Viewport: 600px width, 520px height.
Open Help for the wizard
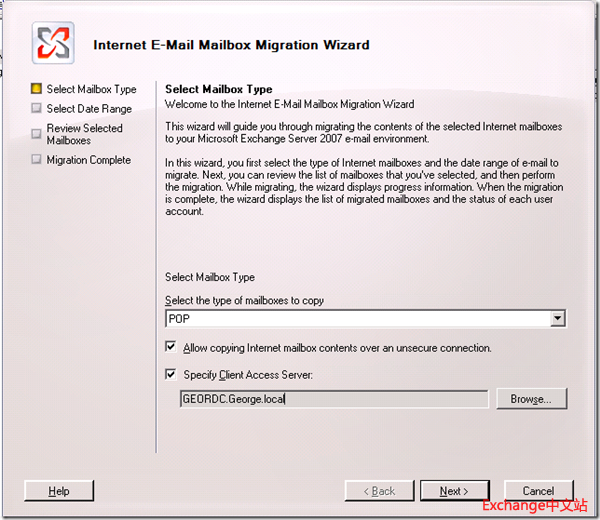59,491
